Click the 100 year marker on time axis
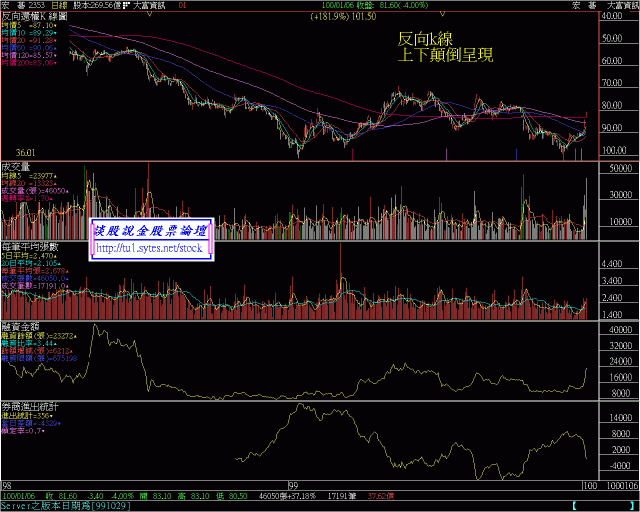This screenshot has width=640, height=512. click(590, 485)
